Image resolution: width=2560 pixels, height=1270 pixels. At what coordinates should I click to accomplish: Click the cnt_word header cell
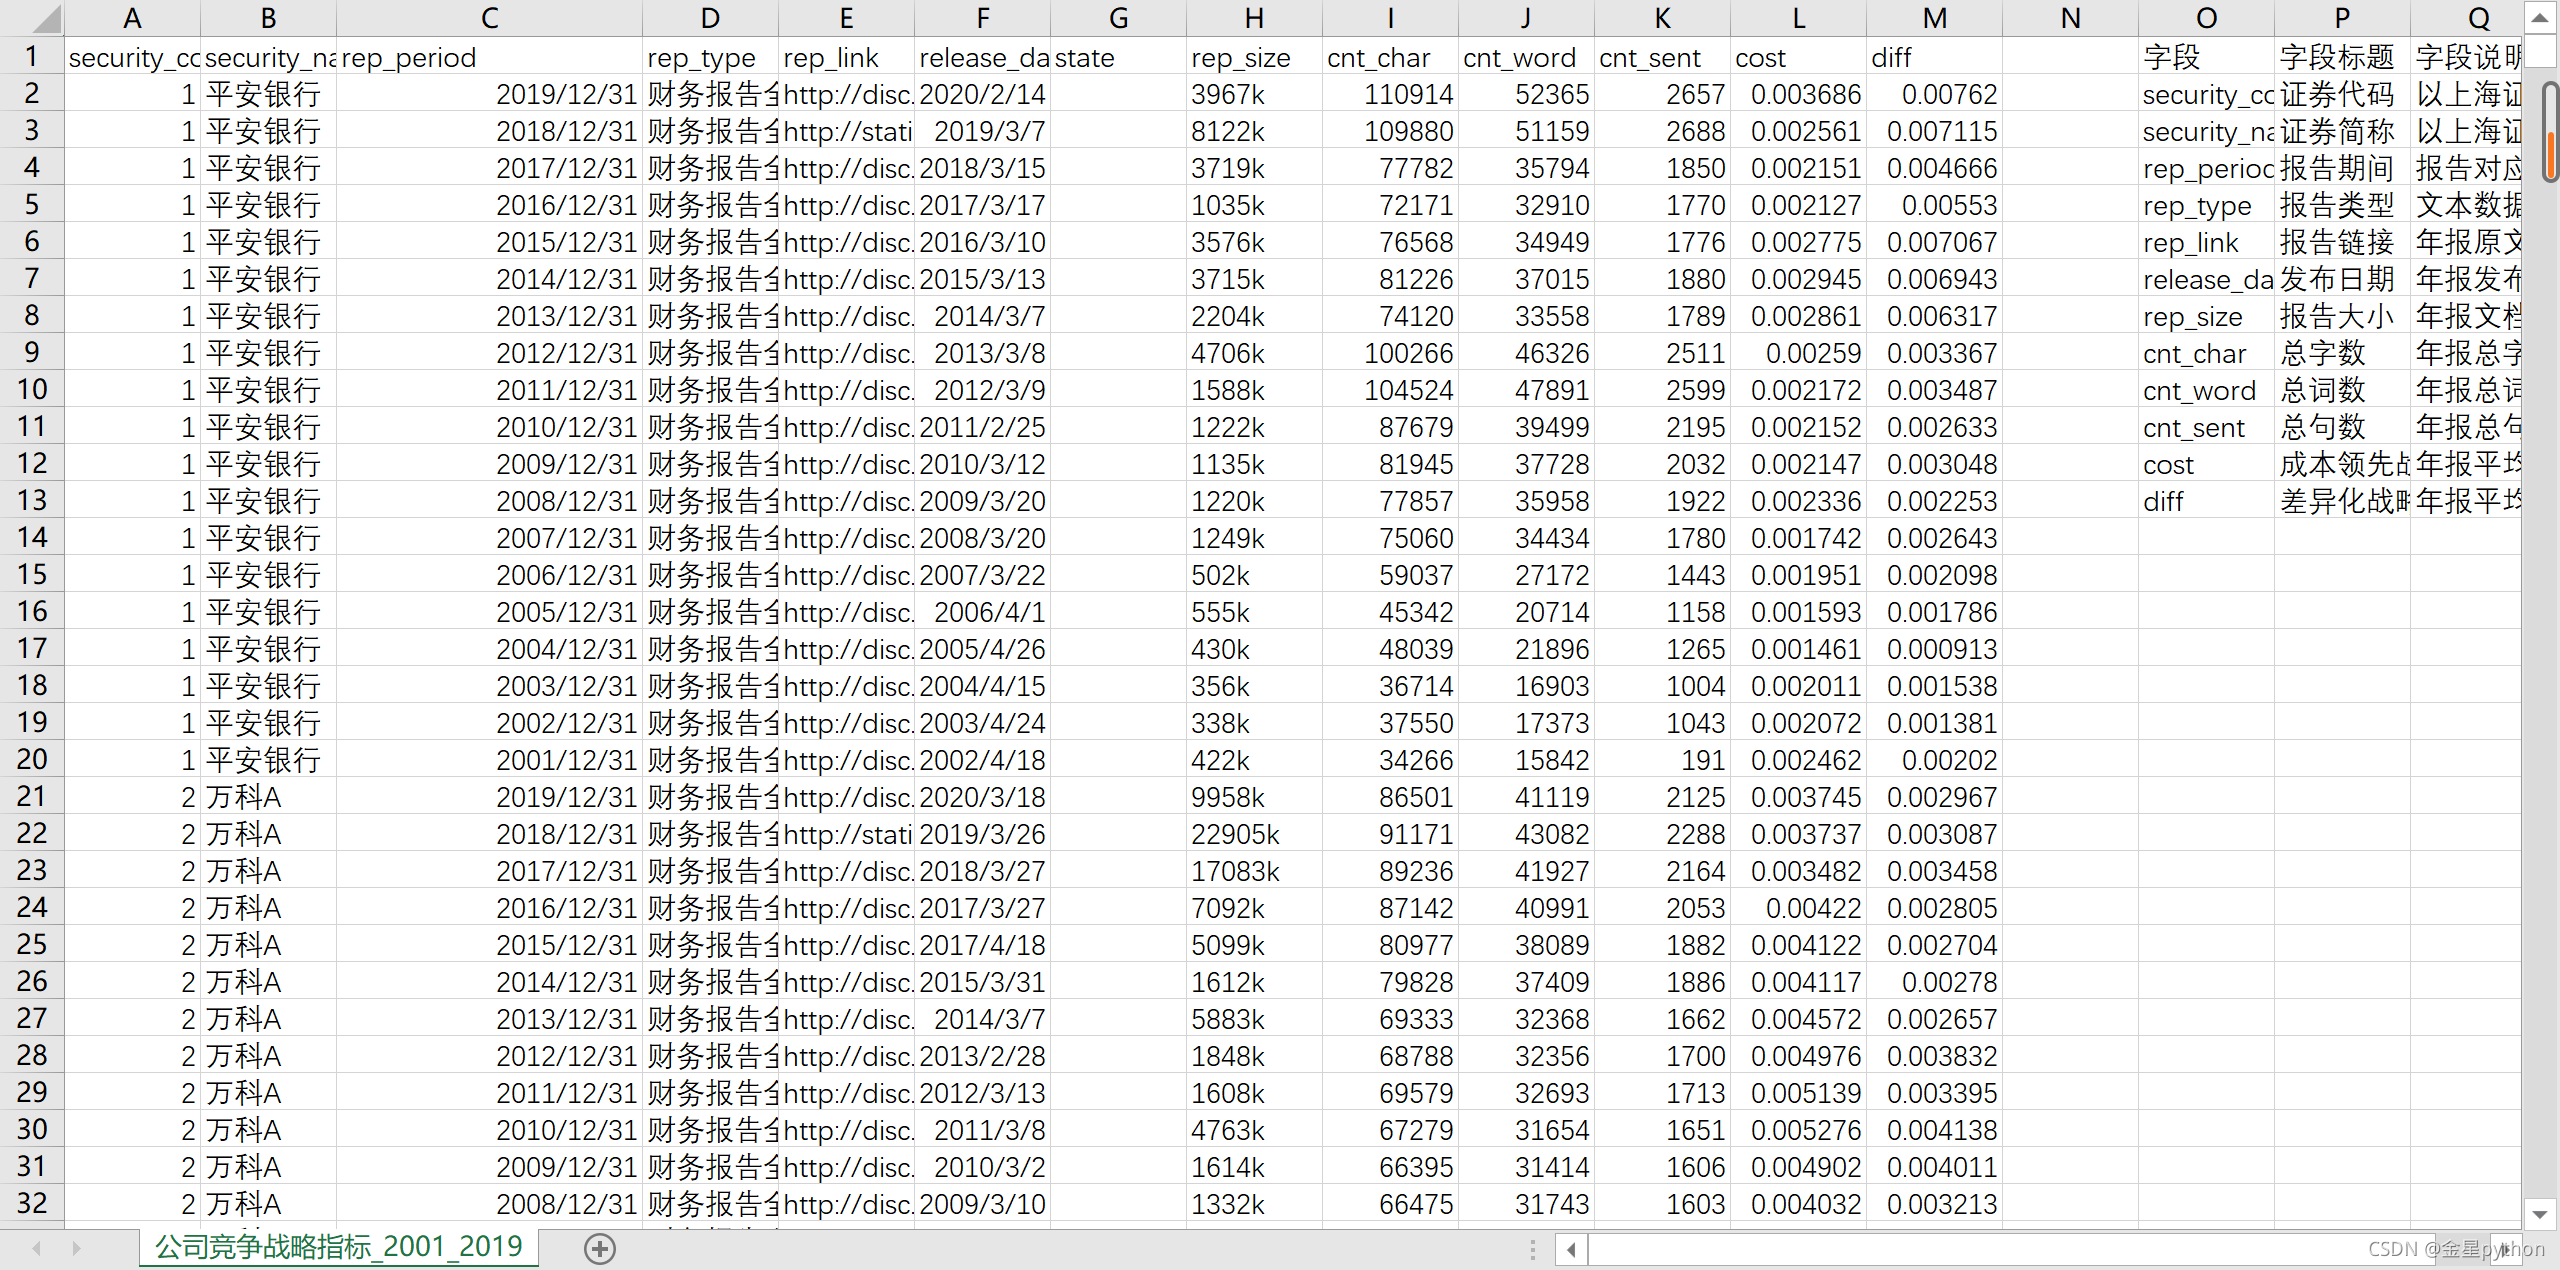tap(1526, 57)
